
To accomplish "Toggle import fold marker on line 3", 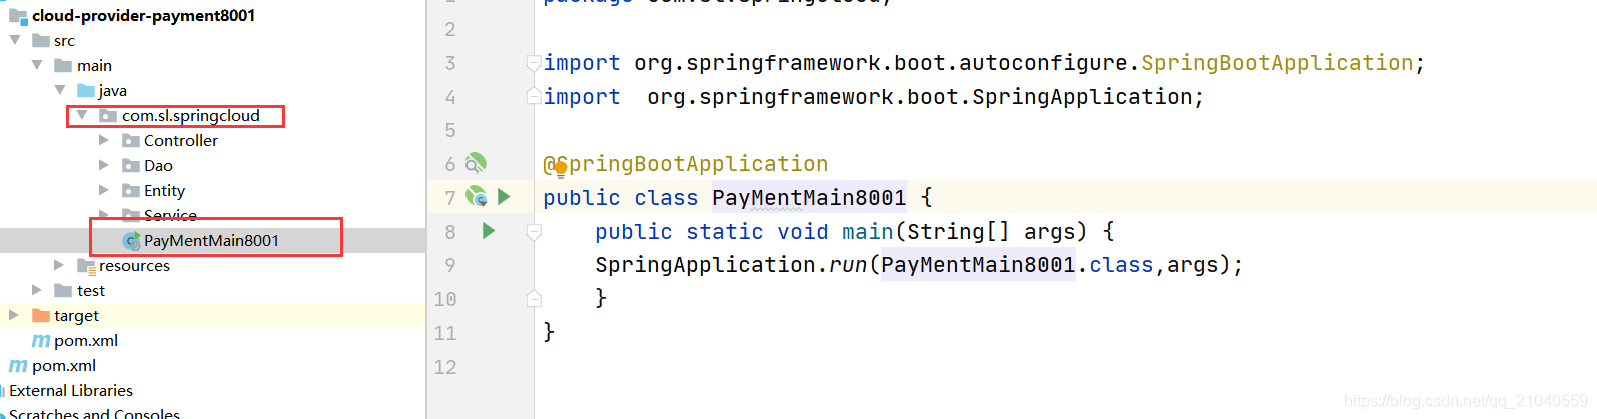I will tap(534, 63).
